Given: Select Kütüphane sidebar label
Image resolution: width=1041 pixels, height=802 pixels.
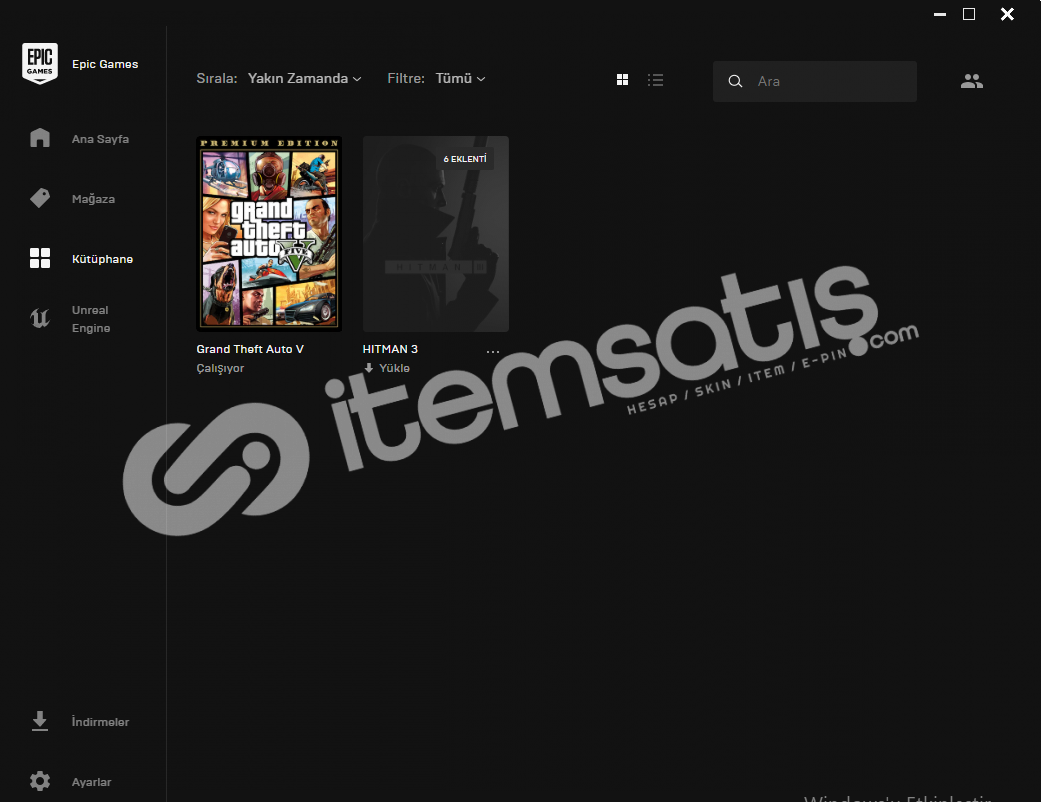Looking at the screenshot, I should click(102, 259).
